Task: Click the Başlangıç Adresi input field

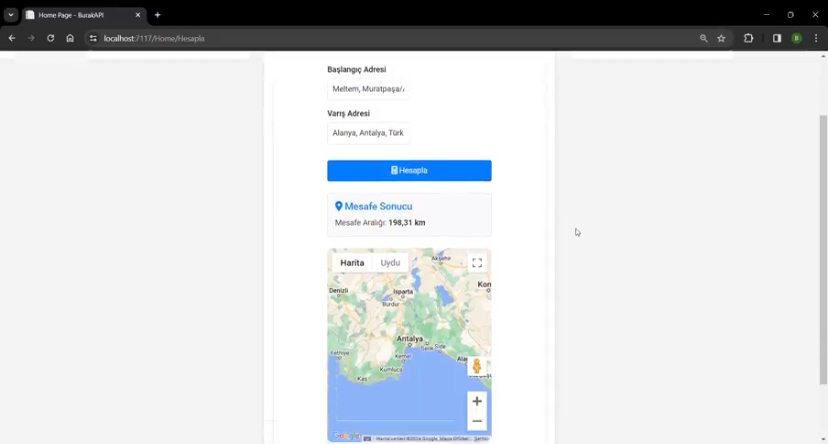Action: pyautogui.click(x=368, y=89)
